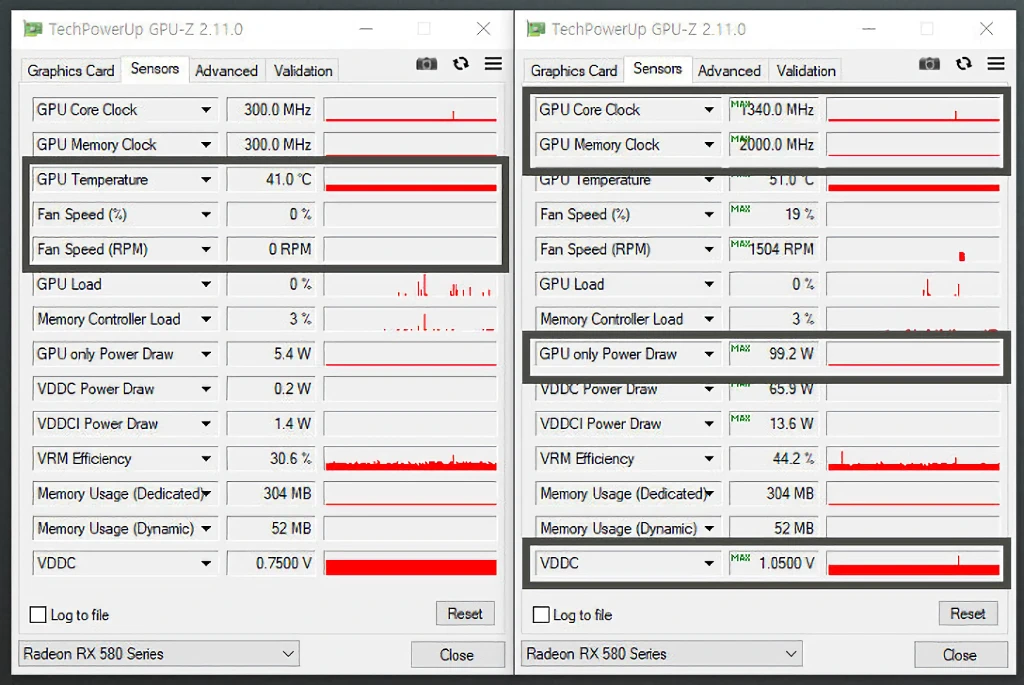Open the Graphics Card tab in right window
Screen dimensions: 1024x685
click(573, 70)
